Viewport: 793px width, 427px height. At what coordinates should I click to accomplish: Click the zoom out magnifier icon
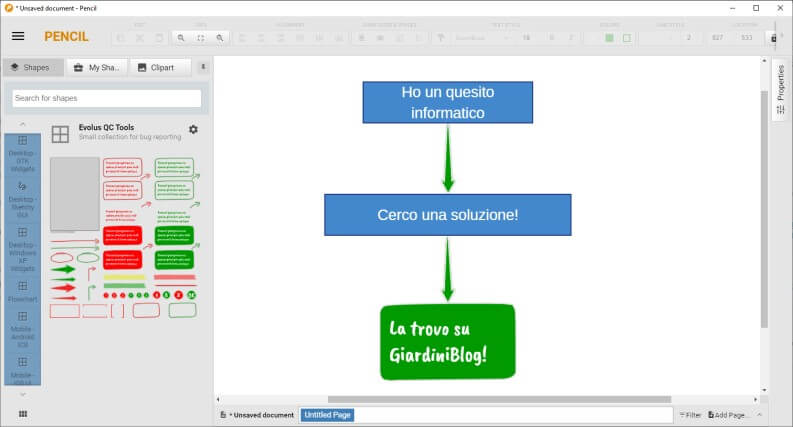(220, 38)
